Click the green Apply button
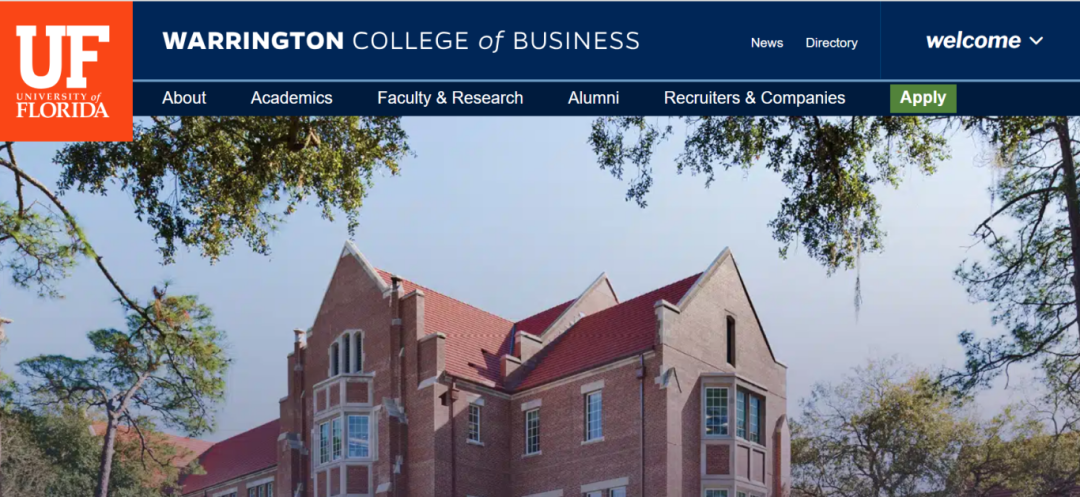Image resolution: width=1080 pixels, height=497 pixels. click(923, 98)
